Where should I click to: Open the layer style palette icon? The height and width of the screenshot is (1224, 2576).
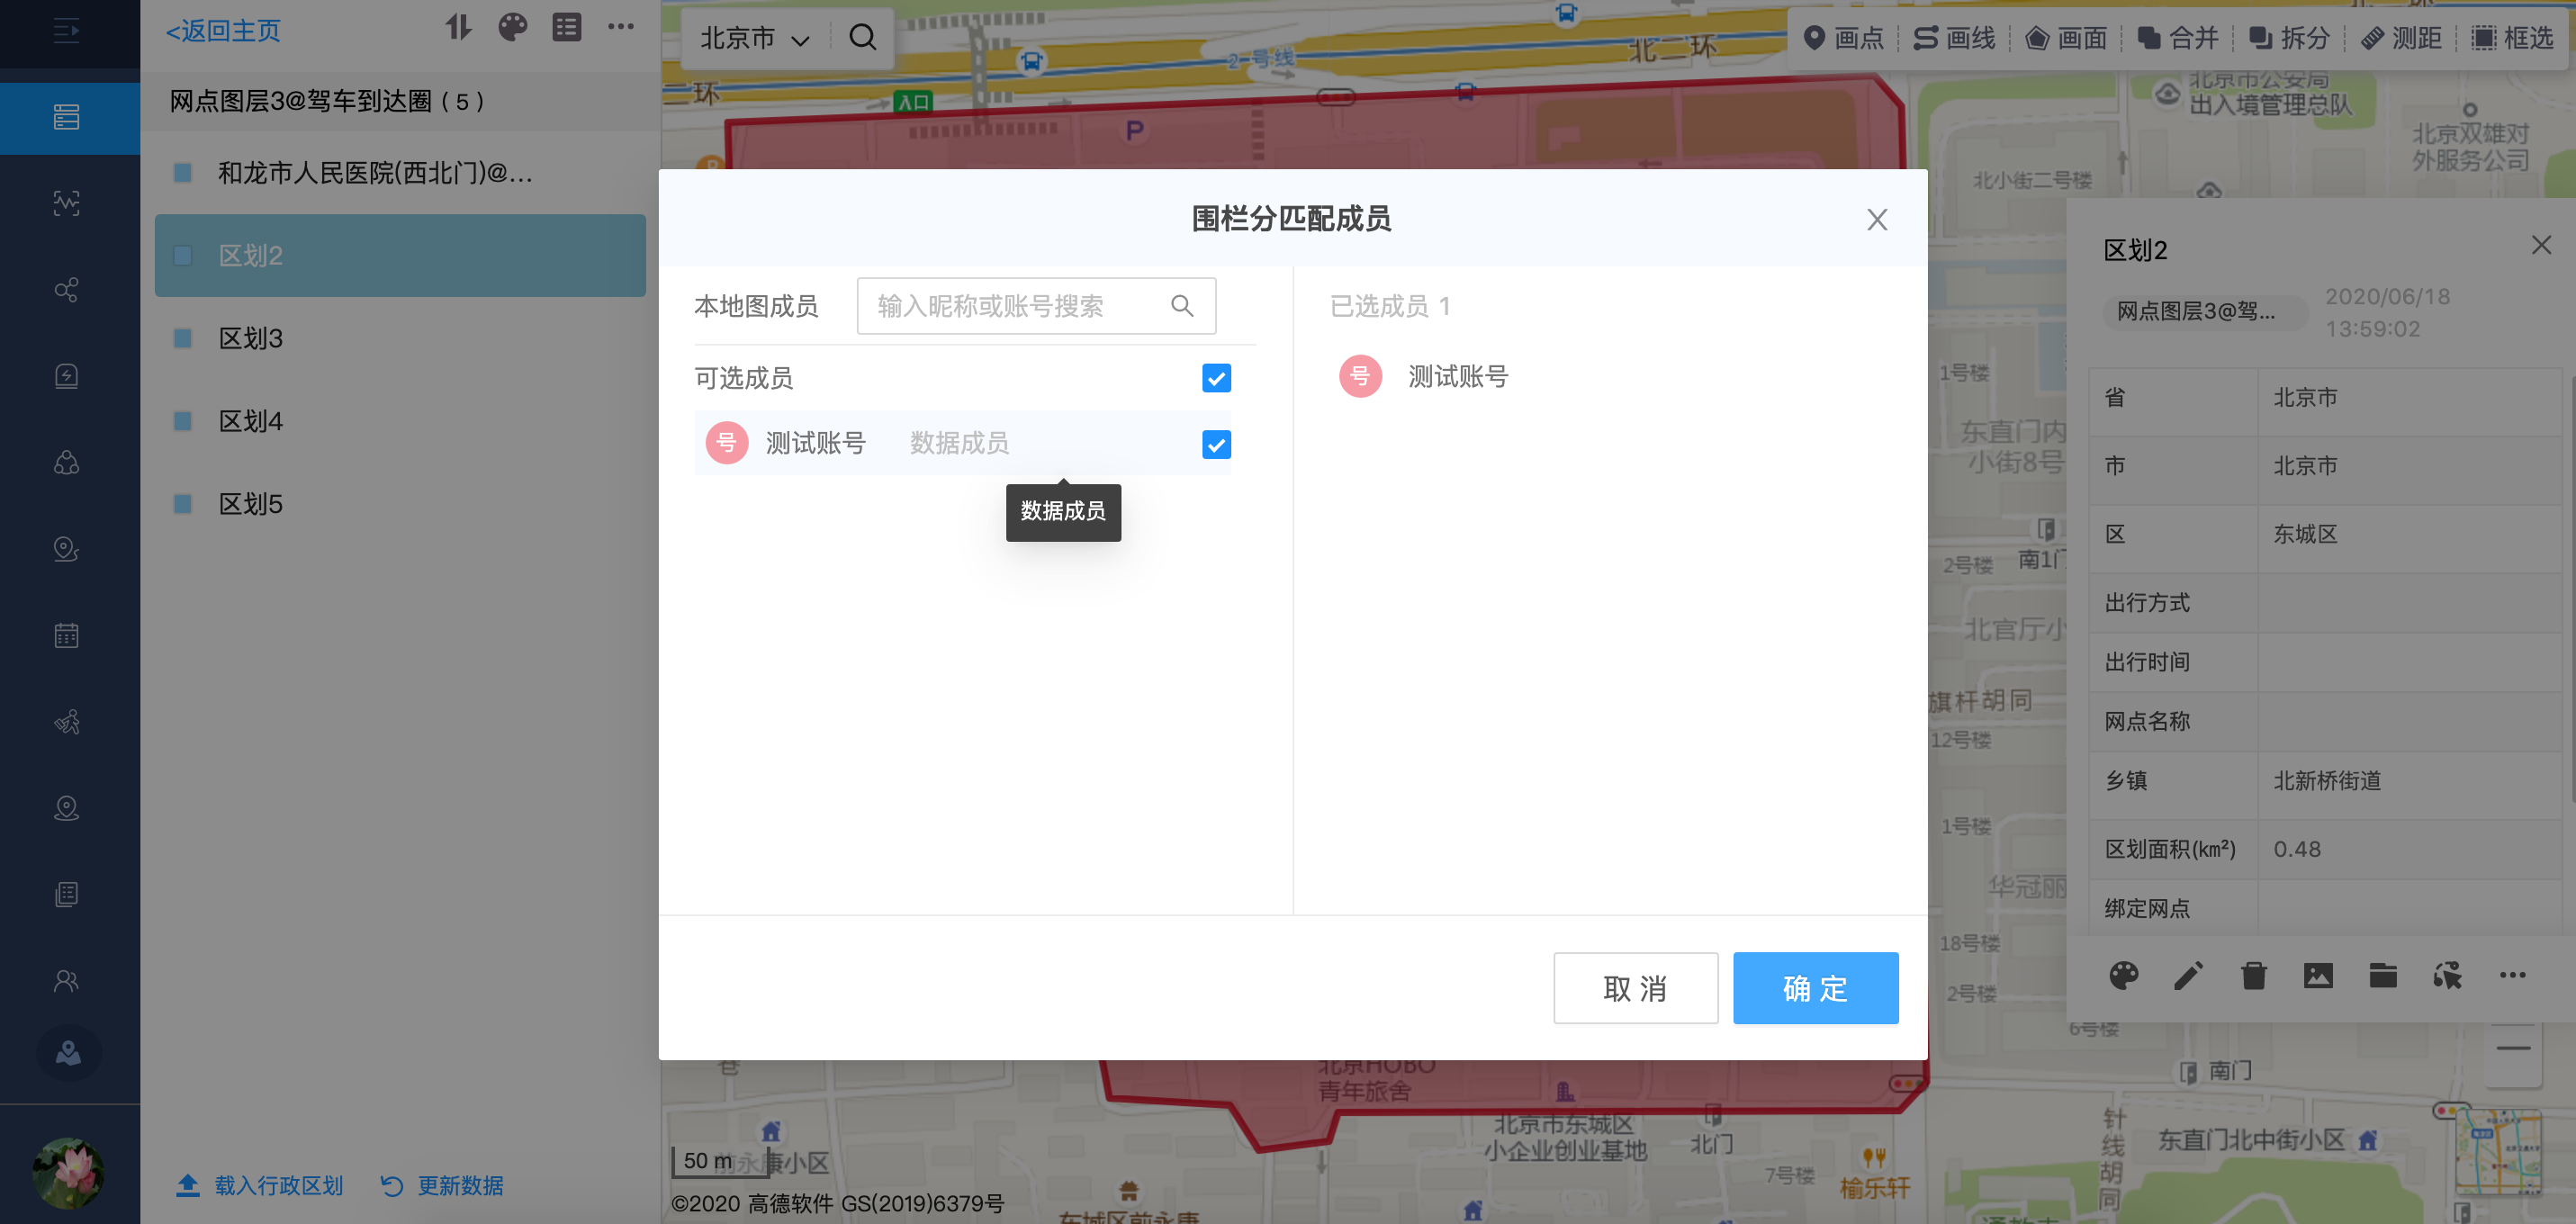point(512,28)
